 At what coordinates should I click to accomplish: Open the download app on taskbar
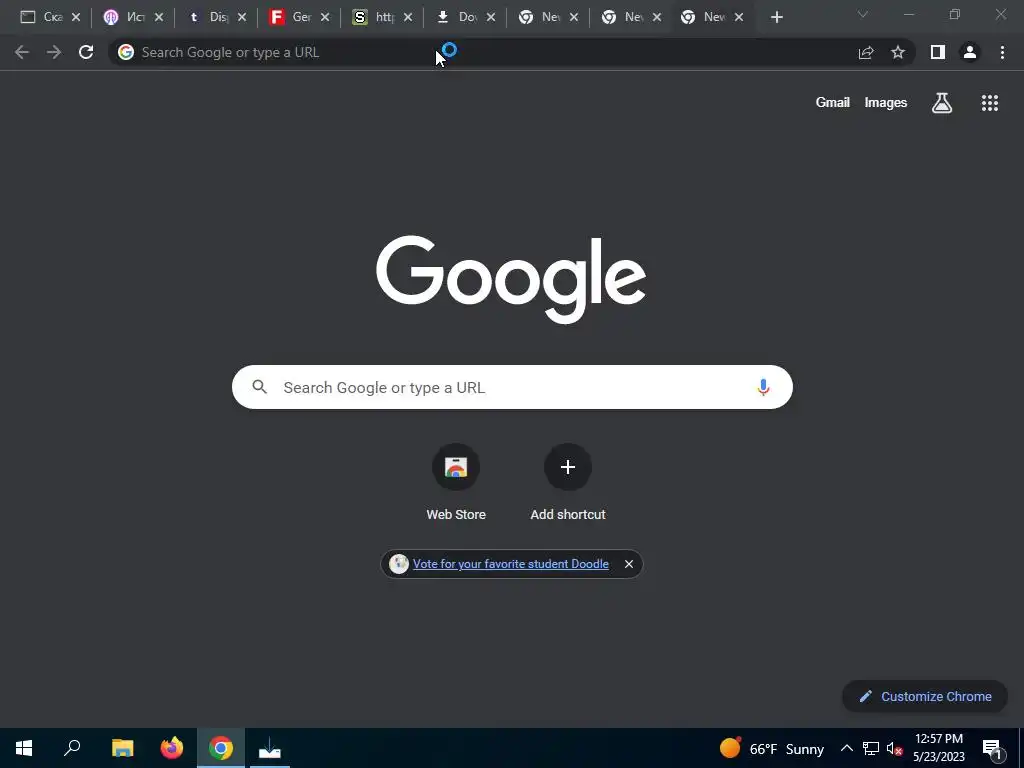(270, 748)
